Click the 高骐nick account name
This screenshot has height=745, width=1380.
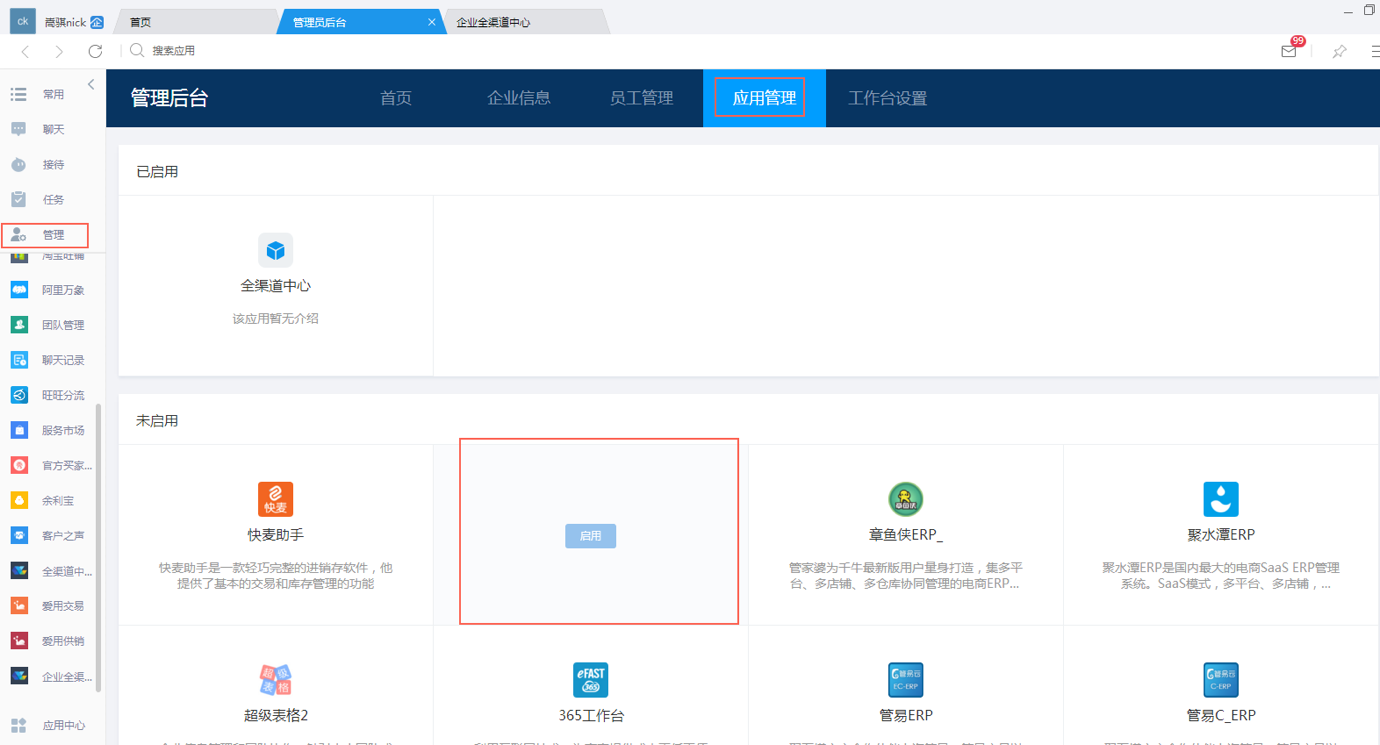click(x=66, y=22)
